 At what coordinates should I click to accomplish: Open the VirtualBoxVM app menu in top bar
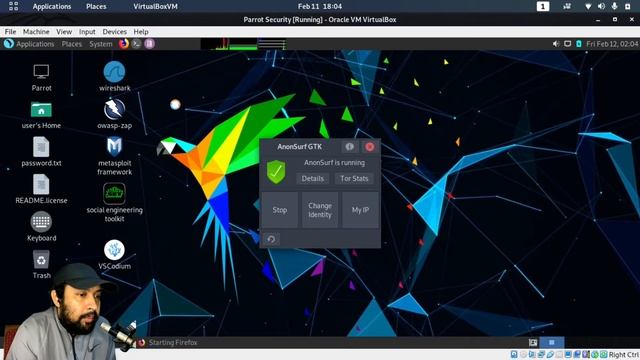[156, 6]
